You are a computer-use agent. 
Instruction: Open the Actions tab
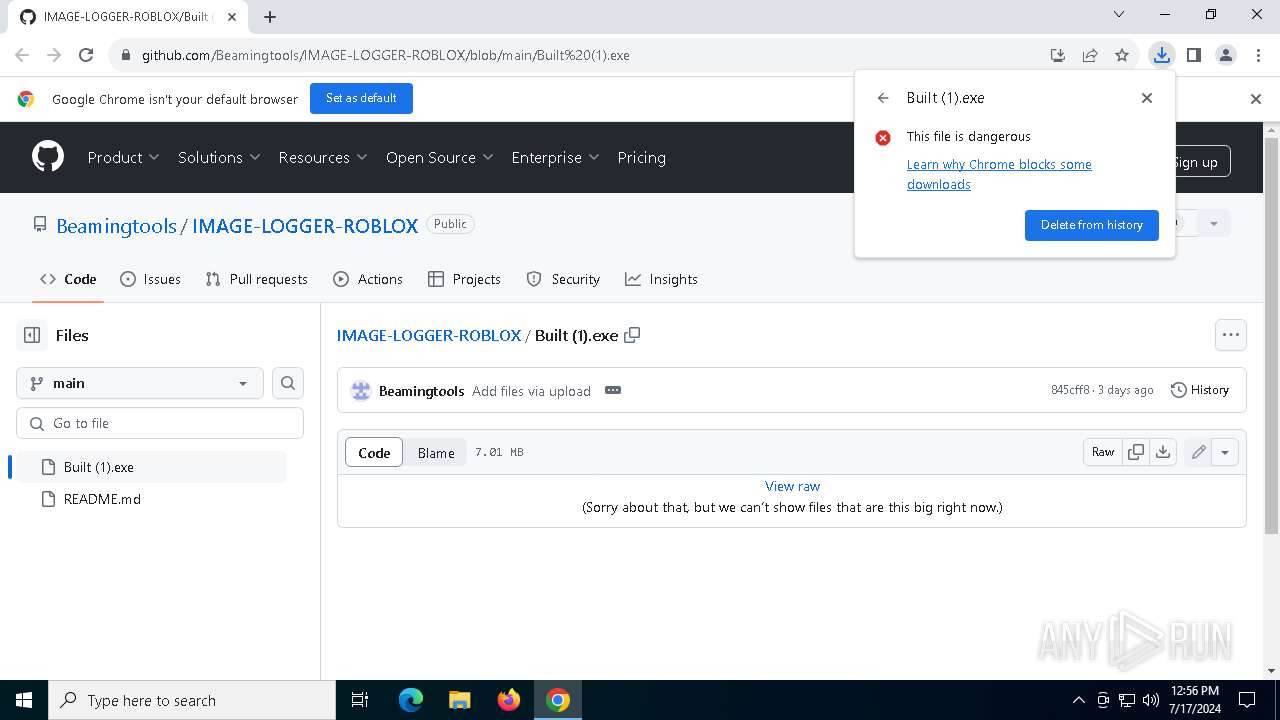368,279
